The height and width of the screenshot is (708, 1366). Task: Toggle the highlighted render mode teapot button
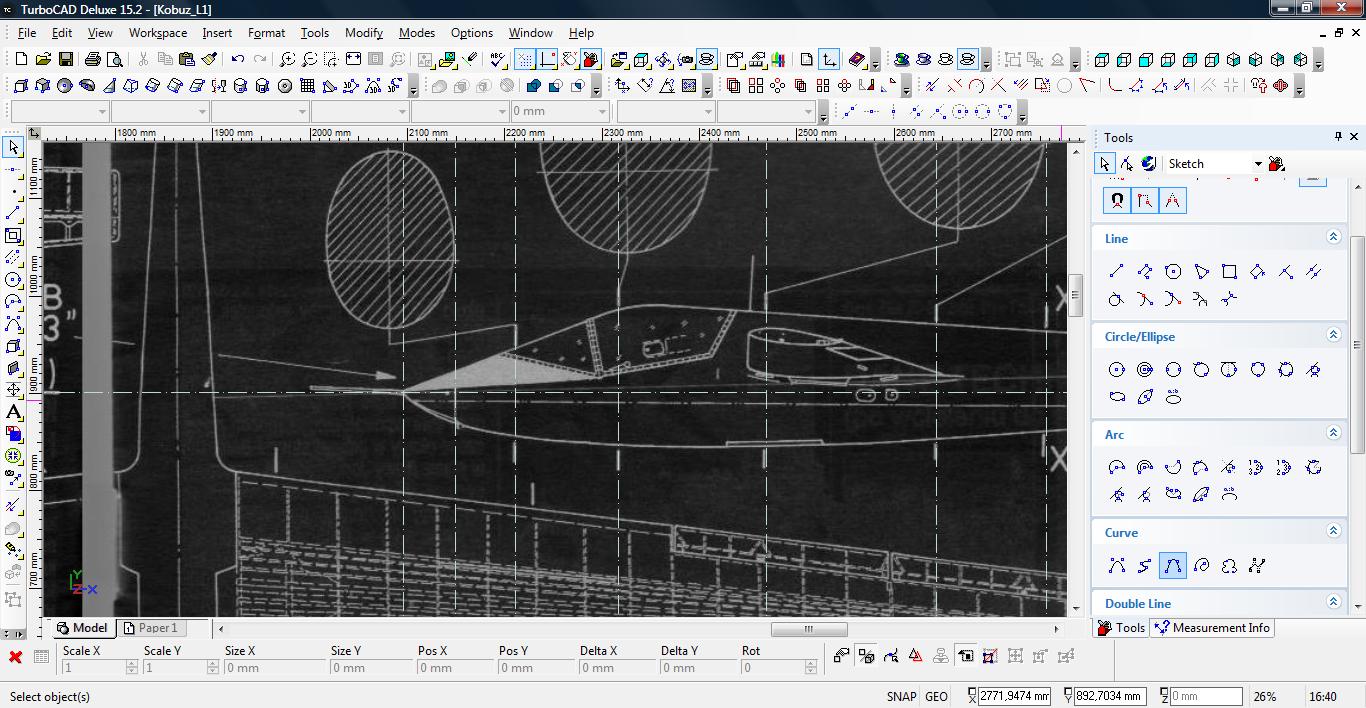point(967,59)
